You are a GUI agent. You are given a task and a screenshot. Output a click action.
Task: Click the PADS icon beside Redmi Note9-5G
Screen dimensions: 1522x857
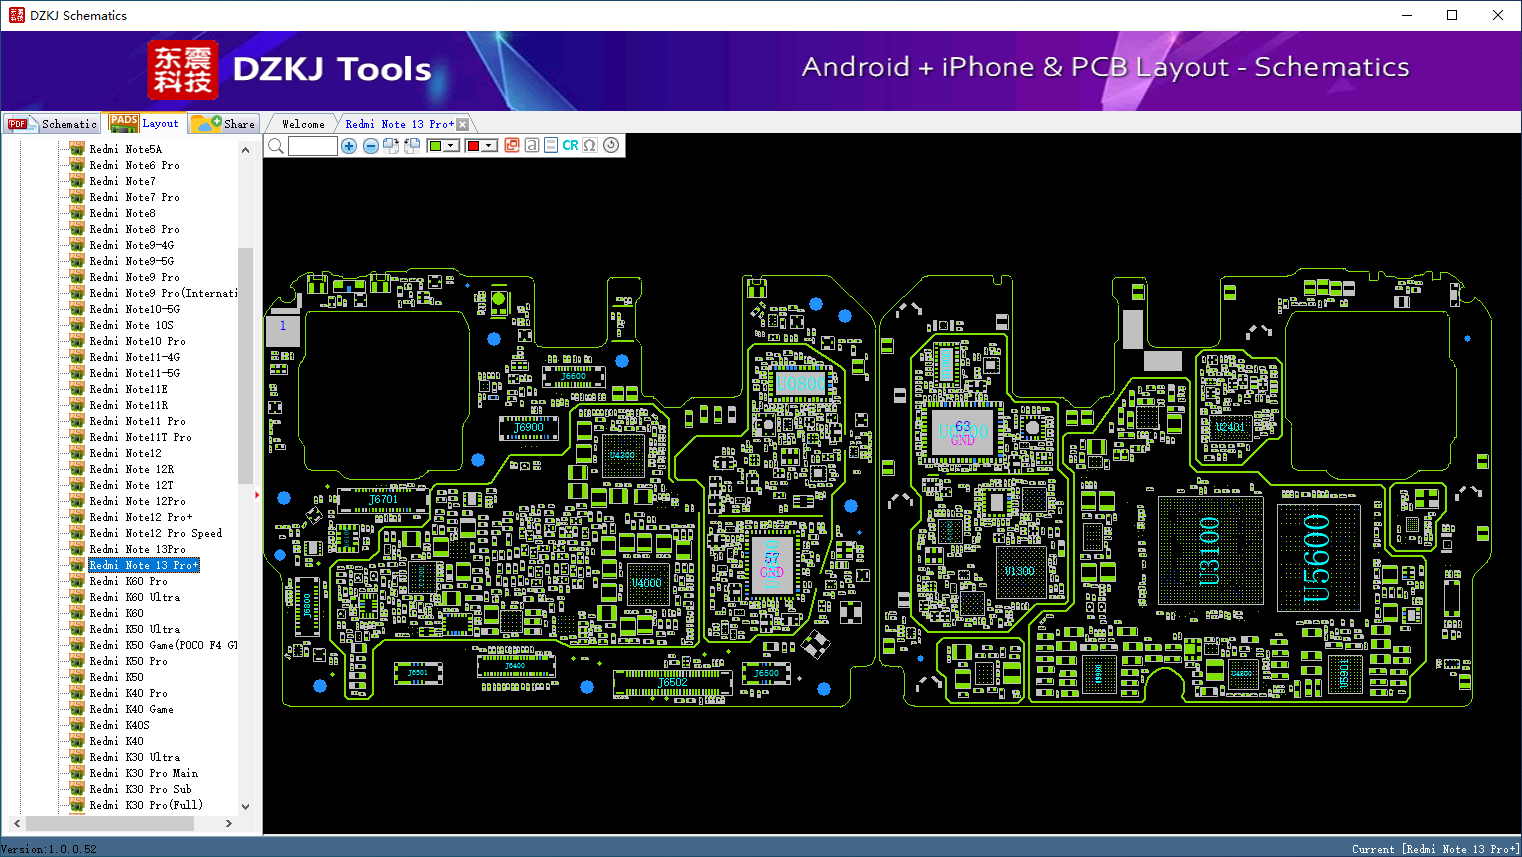tap(77, 261)
